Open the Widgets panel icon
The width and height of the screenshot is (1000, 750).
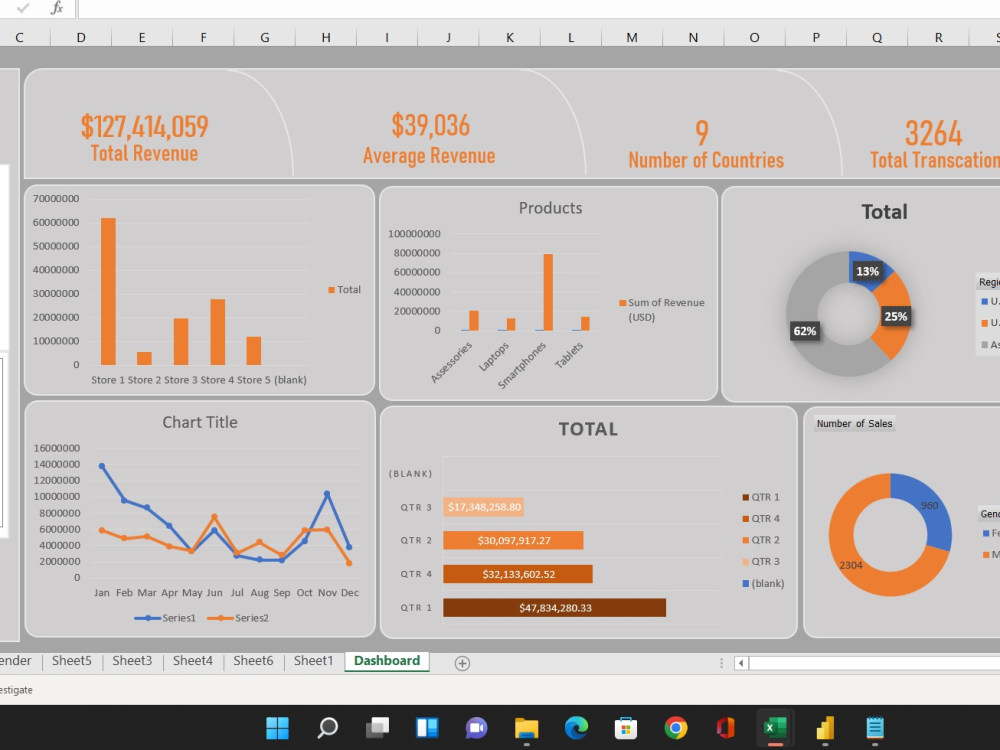pyautogui.click(x=427, y=727)
